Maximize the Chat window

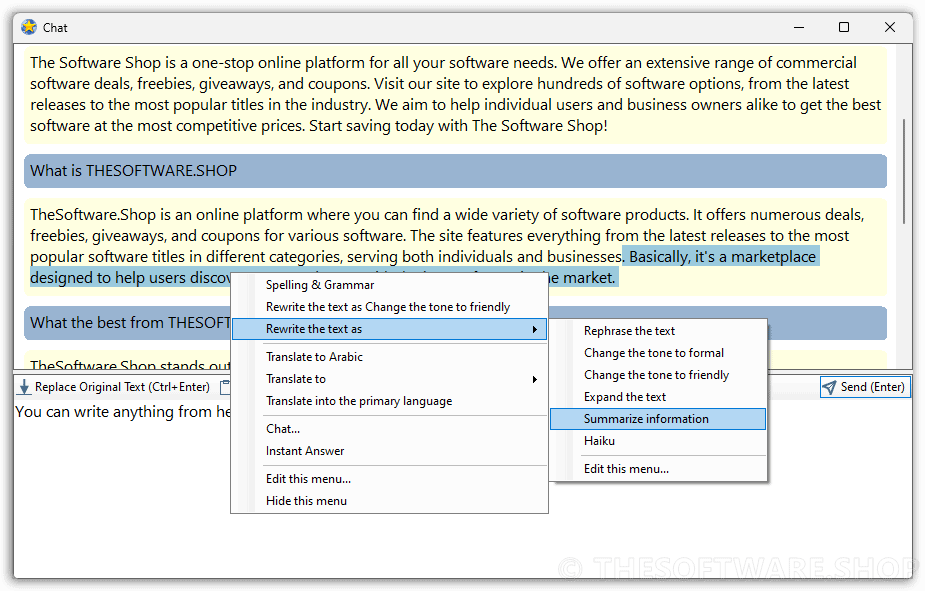tap(844, 27)
